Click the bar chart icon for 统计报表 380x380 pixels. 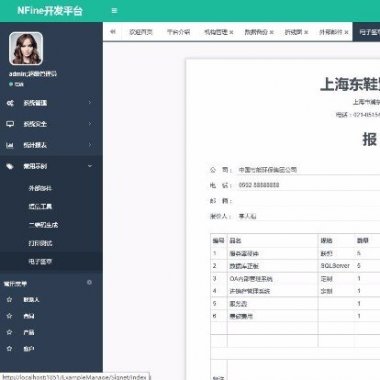(10, 145)
